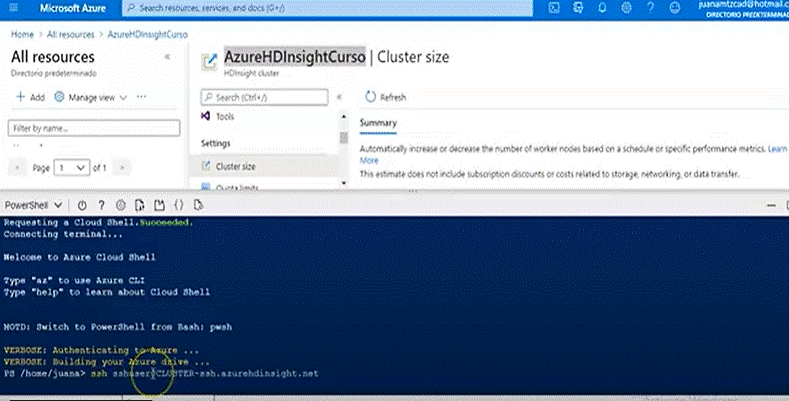Image resolution: width=789 pixels, height=401 pixels.
Task: Click Upload/Download files icon in Cloud Shell
Action: 140,205
